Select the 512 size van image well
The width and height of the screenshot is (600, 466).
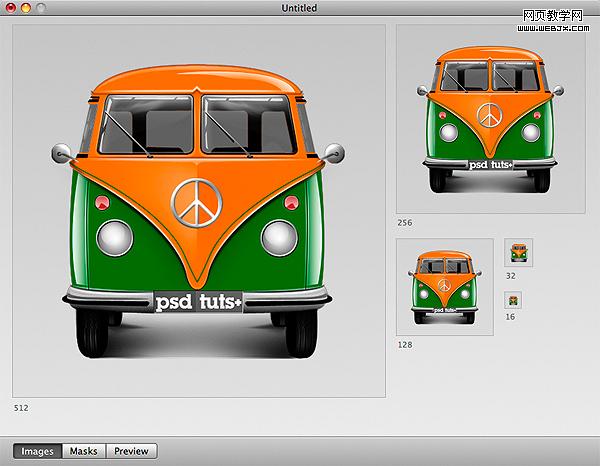click(x=199, y=211)
